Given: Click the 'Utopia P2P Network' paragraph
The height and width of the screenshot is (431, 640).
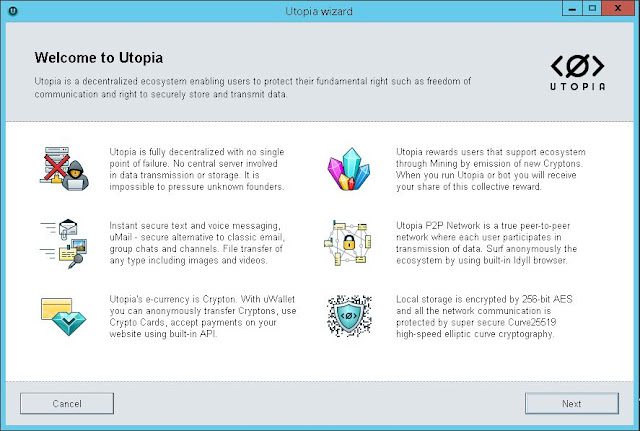Looking at the screenshot, I should coord(487,243).
